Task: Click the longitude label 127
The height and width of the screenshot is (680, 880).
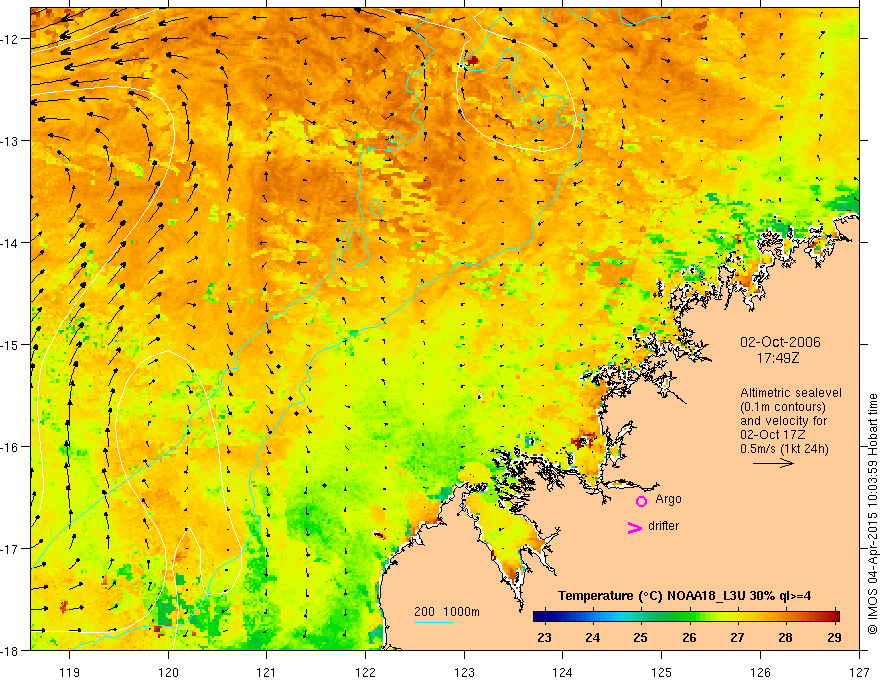Action: pos(859,672)
